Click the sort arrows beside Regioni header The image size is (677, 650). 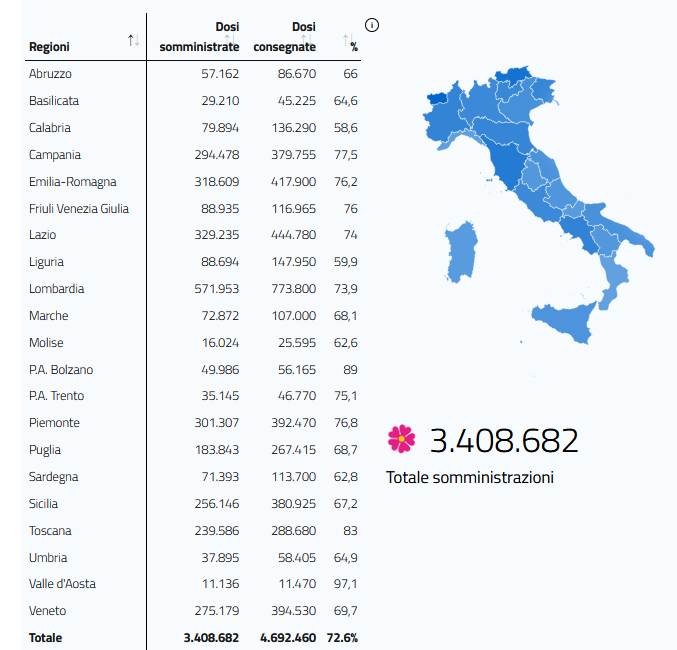[x=133, y=40]
